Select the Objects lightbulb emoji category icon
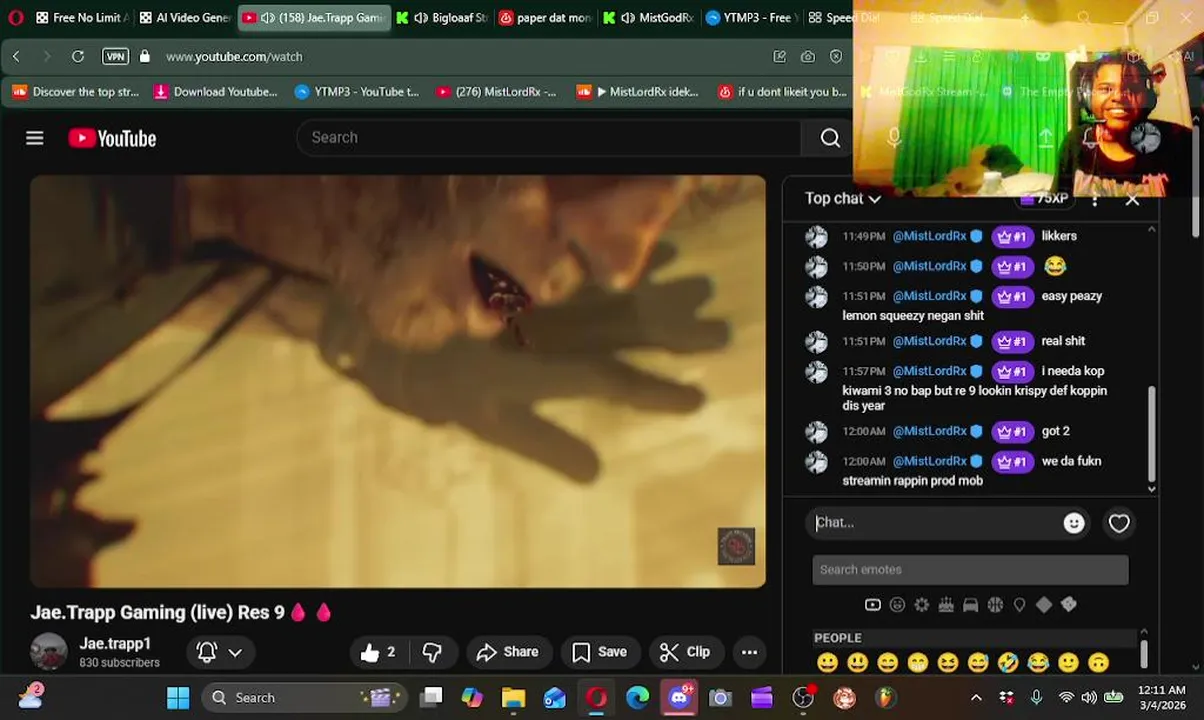Viewport: 1204px width, 720px height. (x=1019, y=604)
